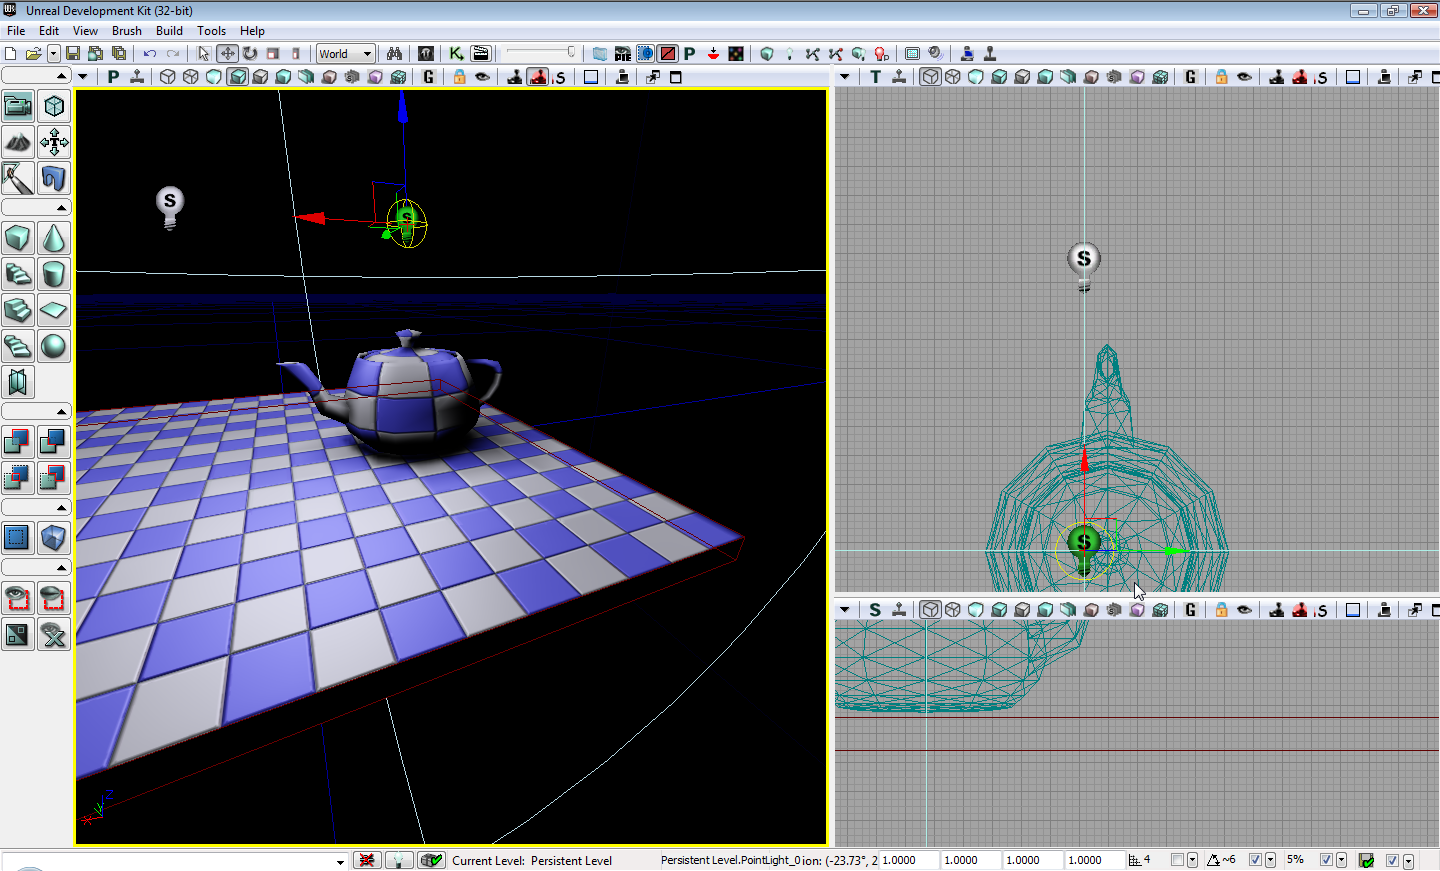Open the World coordinate system dropdown
Screen dimensions: 1440x871
coord(346,54)
